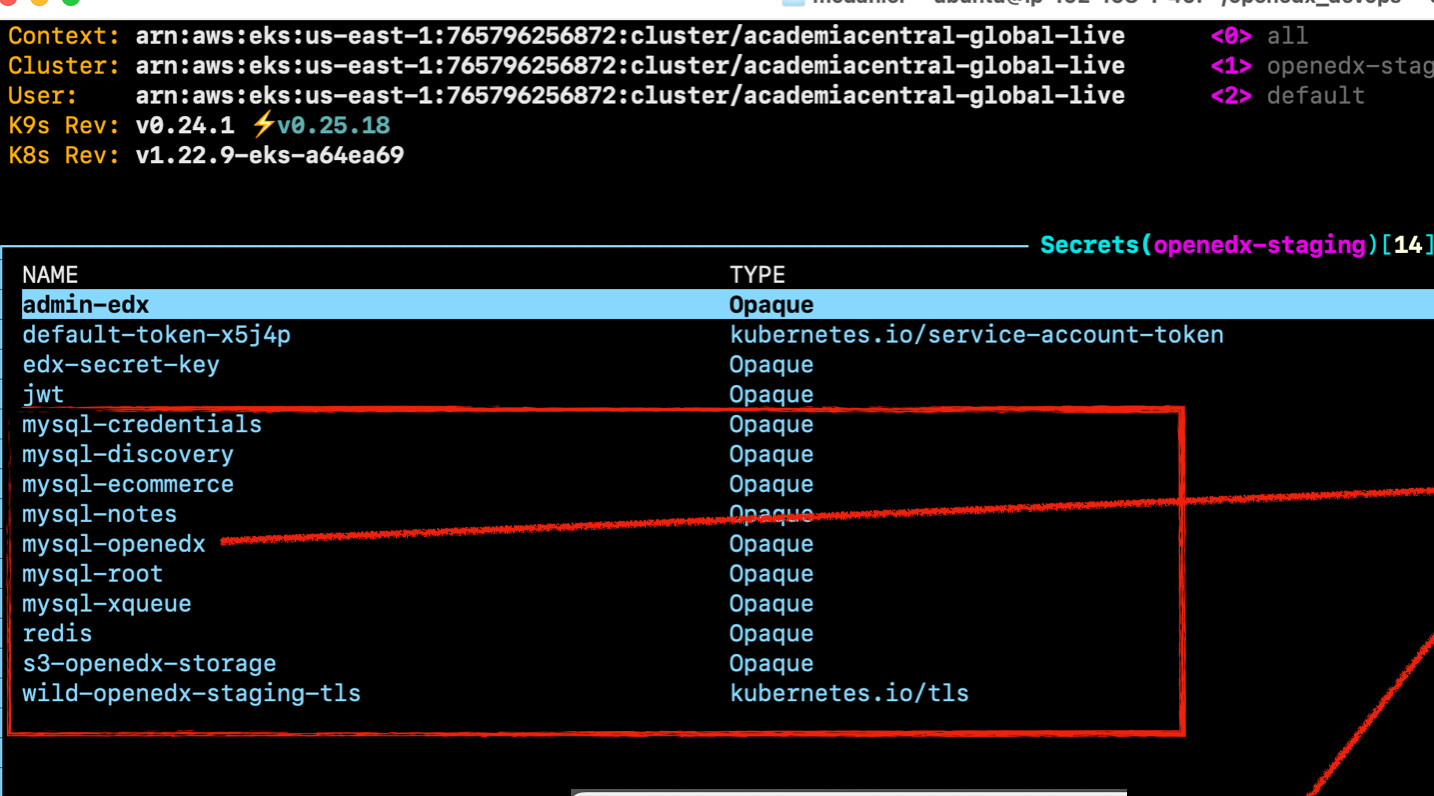Click the kubernetes.io/tls type value
Screen dimensions: 1434x796
(x=849, y=694)
